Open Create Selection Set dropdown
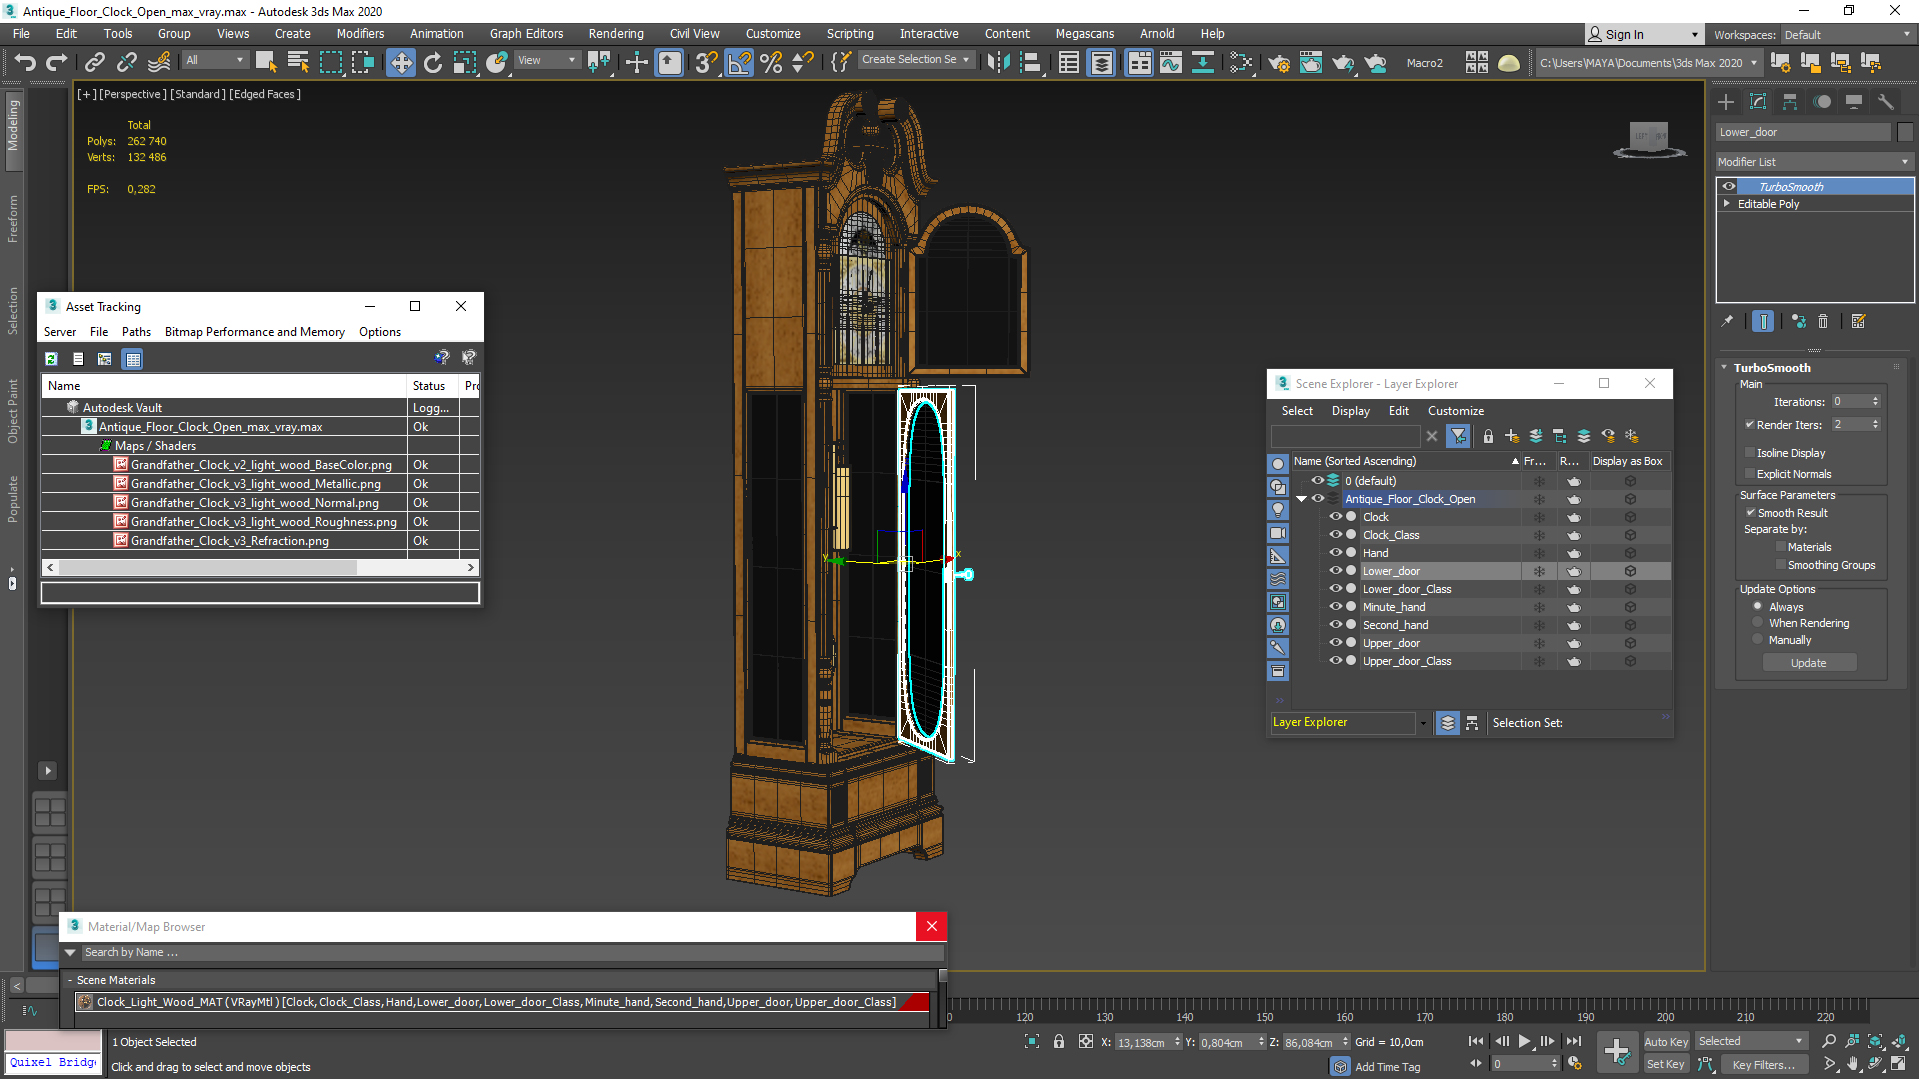This screenshot has height=1080, width=1920. tap(915, 60)
